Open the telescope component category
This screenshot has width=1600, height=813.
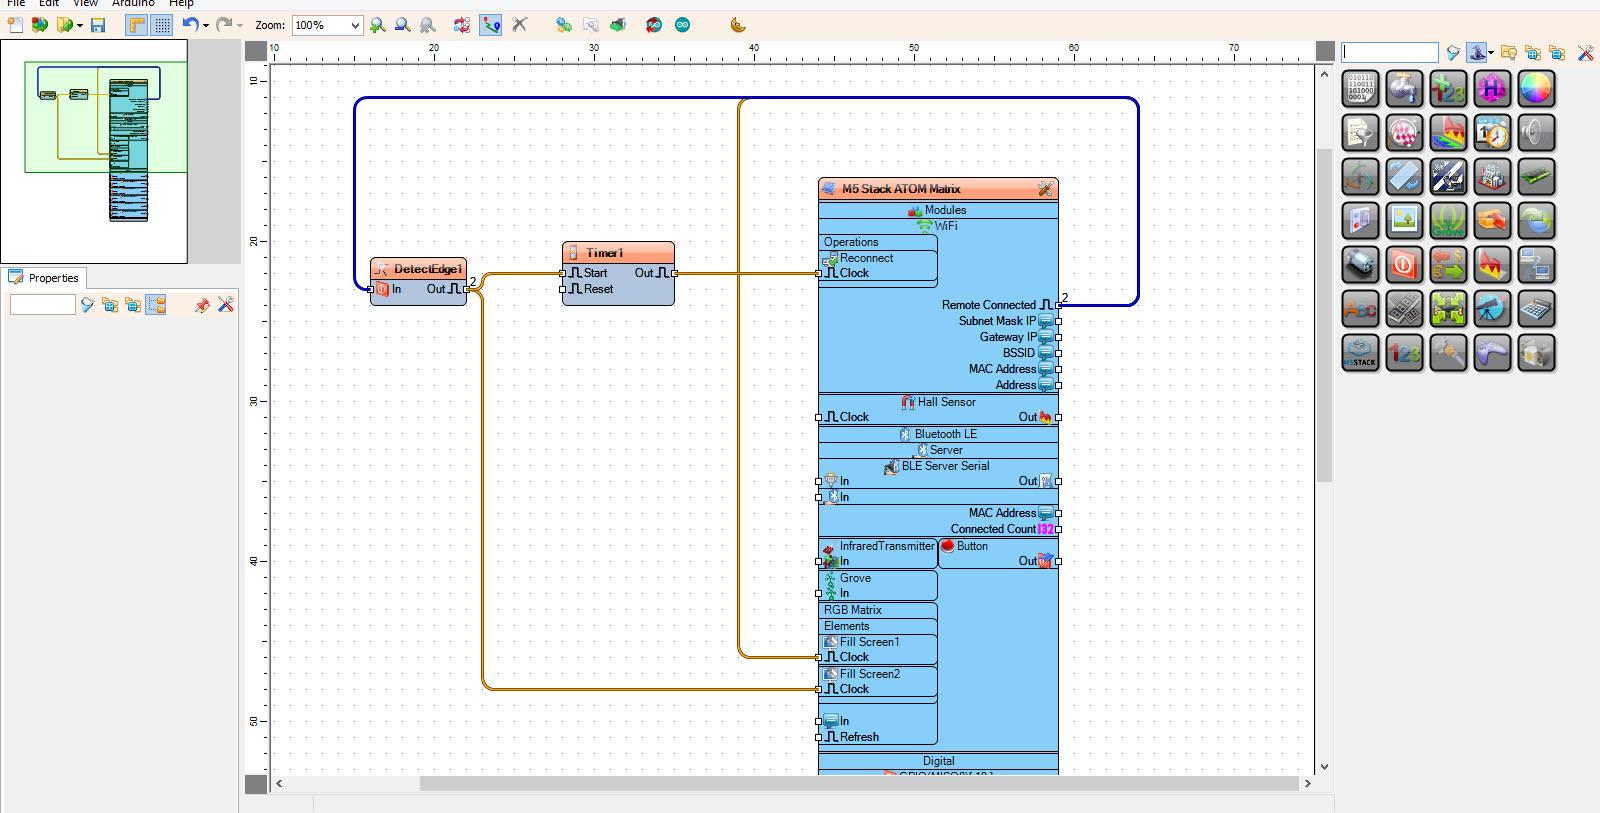pyautogui.click(x=1492, y=309)
